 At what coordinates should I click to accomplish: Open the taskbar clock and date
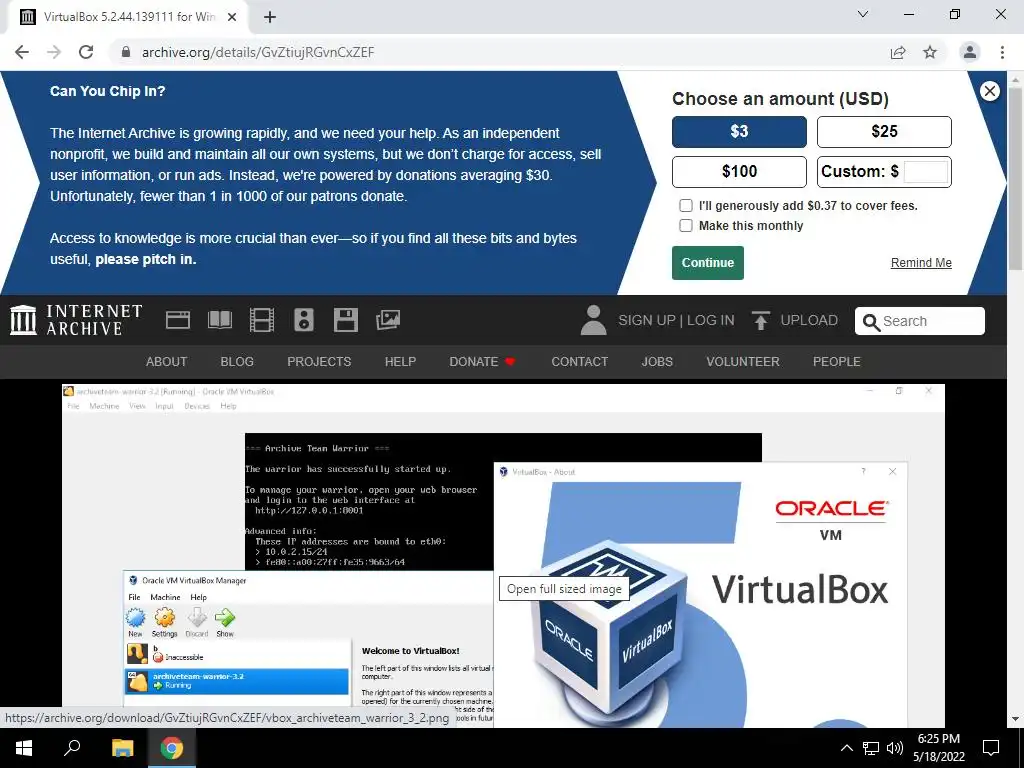(938, 748)
